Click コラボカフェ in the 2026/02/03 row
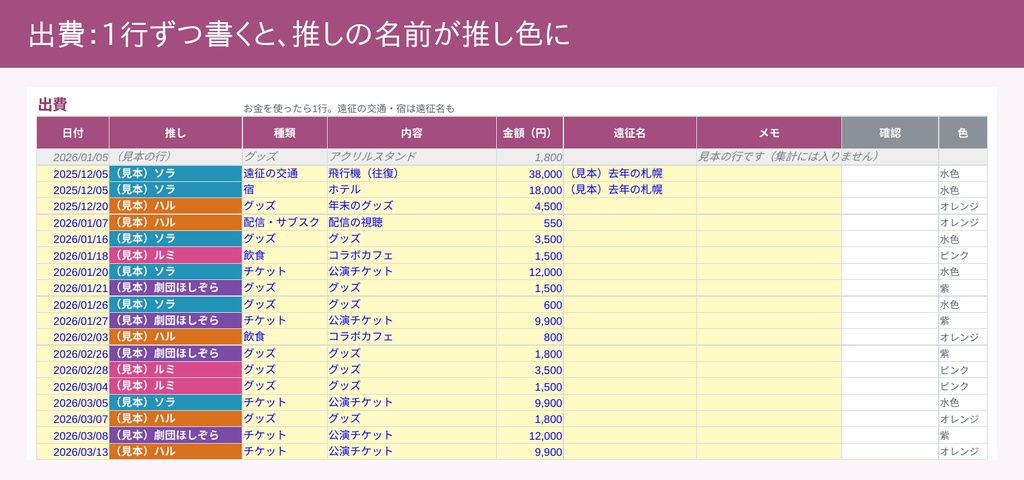The width and height of the screenshot is (1024, 480). coord(412,337)
